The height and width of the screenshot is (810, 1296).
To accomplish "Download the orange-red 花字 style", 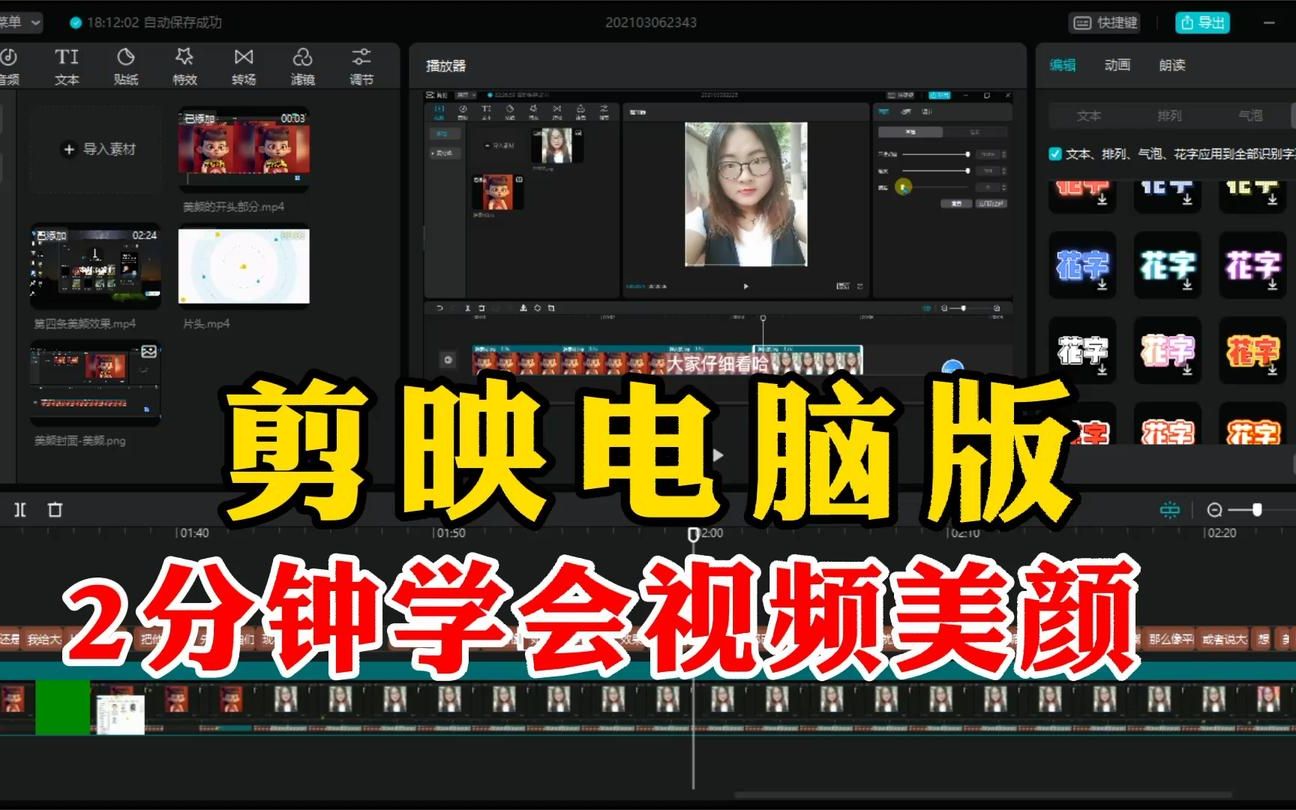I will [1272, 370].
